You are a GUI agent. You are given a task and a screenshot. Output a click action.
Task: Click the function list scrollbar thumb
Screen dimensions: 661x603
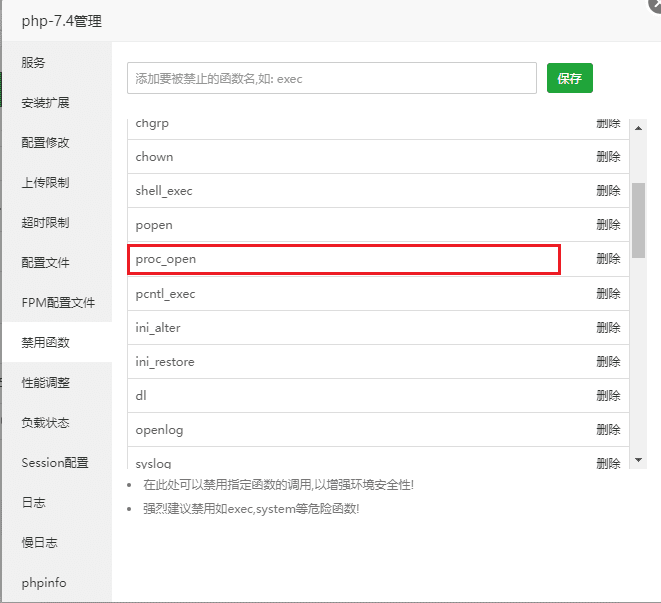pyautogui.click(x=639, y=220)
